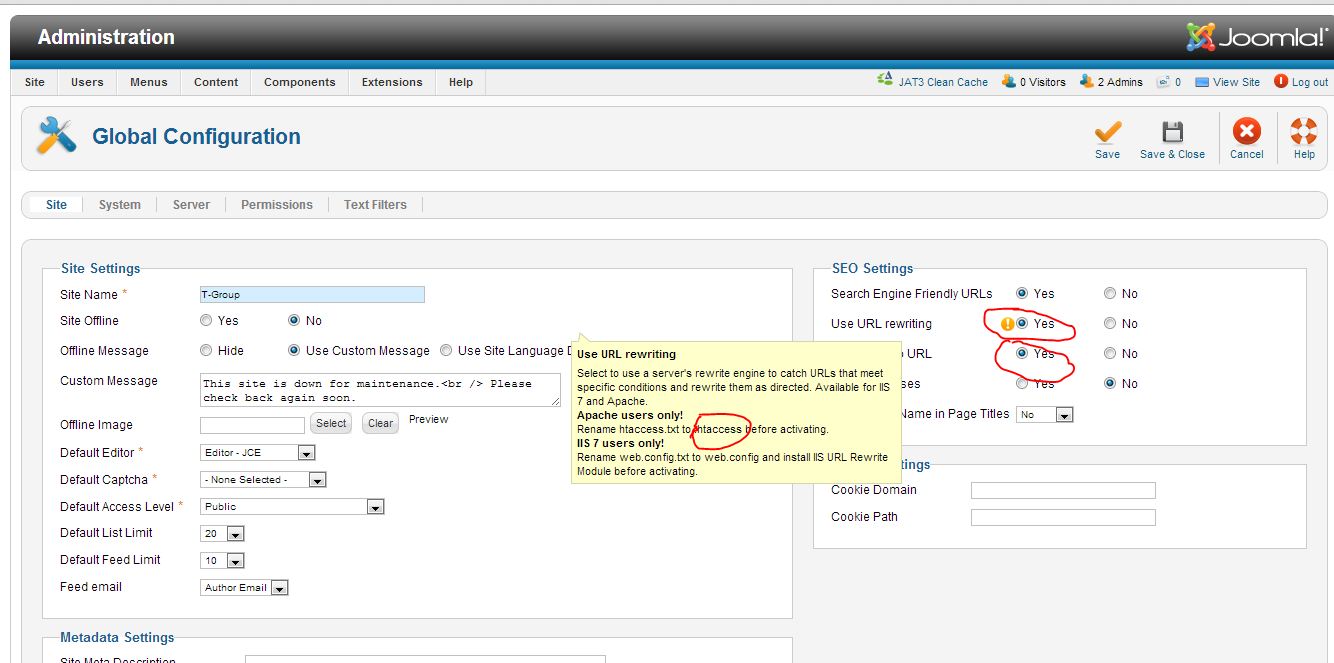The image size is (1334, 663).
Task: Switch to the Permissions tab
Action: click(x=277, y=205)
